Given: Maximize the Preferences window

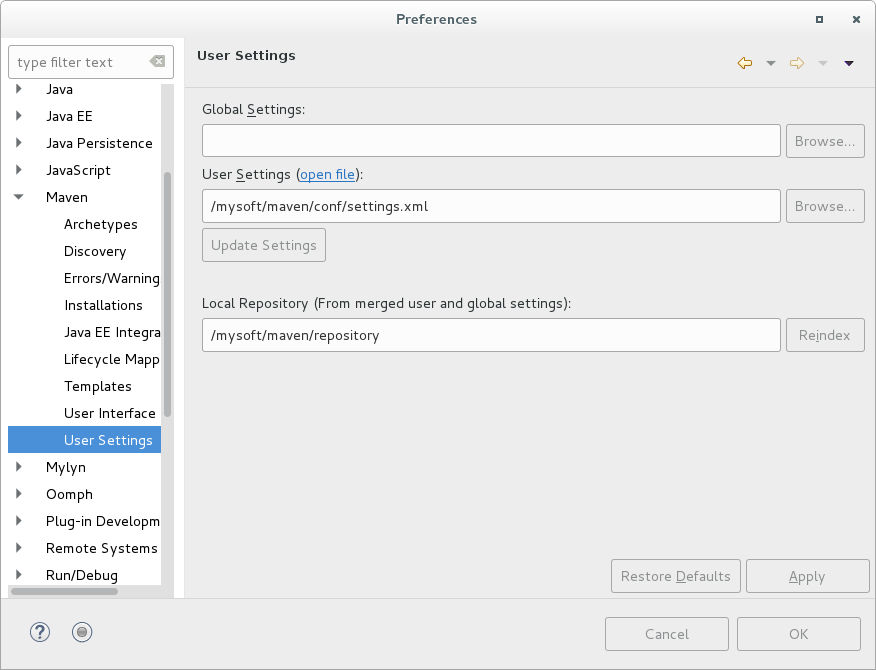Looking at the screenshot, I should coord(819,19).
